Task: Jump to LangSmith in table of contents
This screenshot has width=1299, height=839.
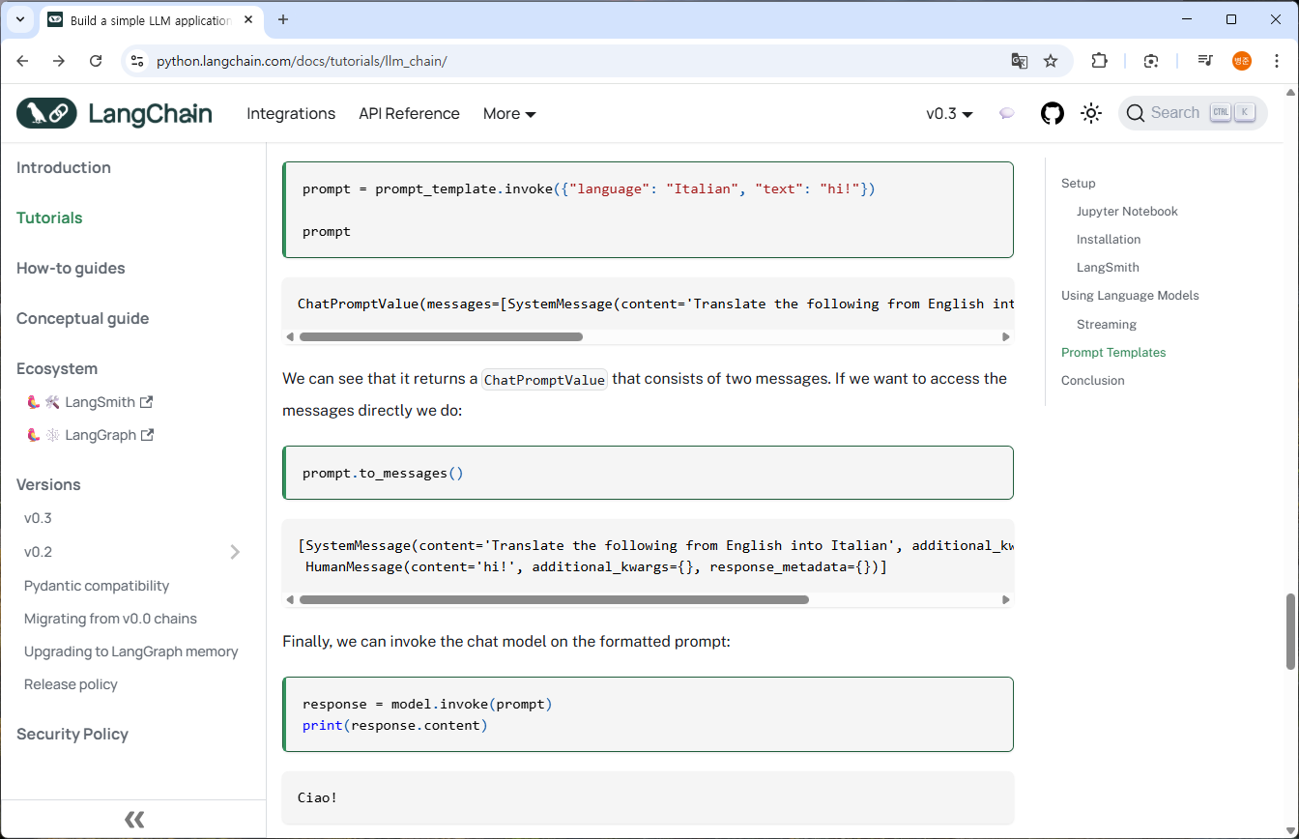Action: point(1107,267)
